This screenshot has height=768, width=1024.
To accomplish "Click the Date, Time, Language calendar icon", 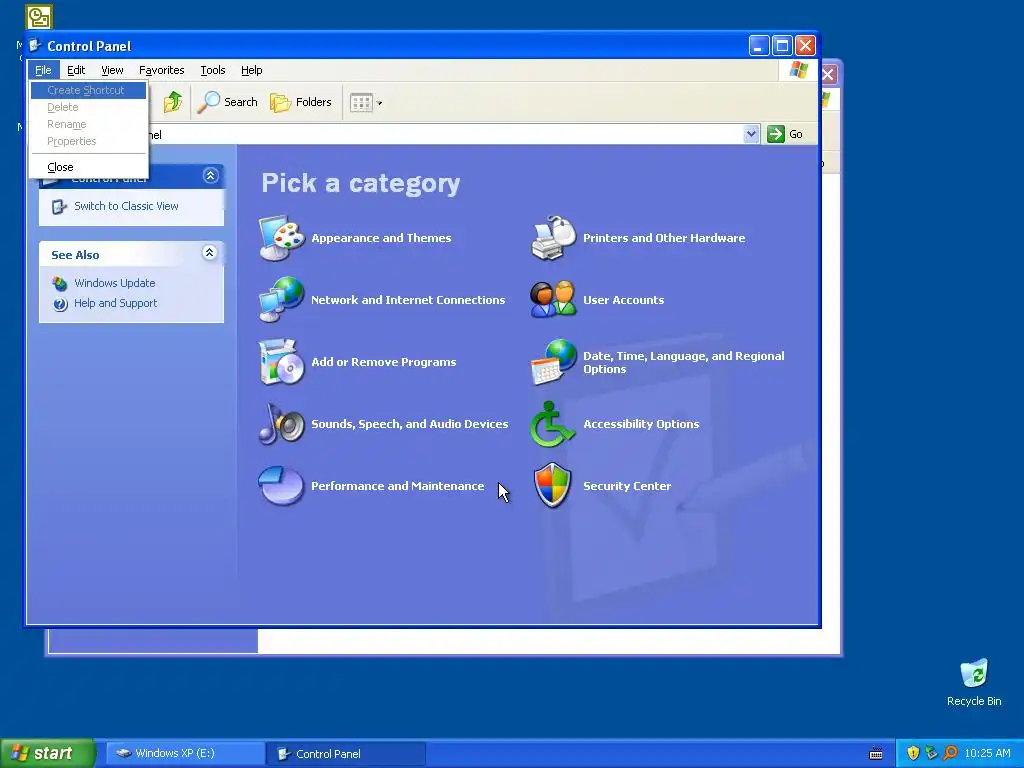I will 553,362.
